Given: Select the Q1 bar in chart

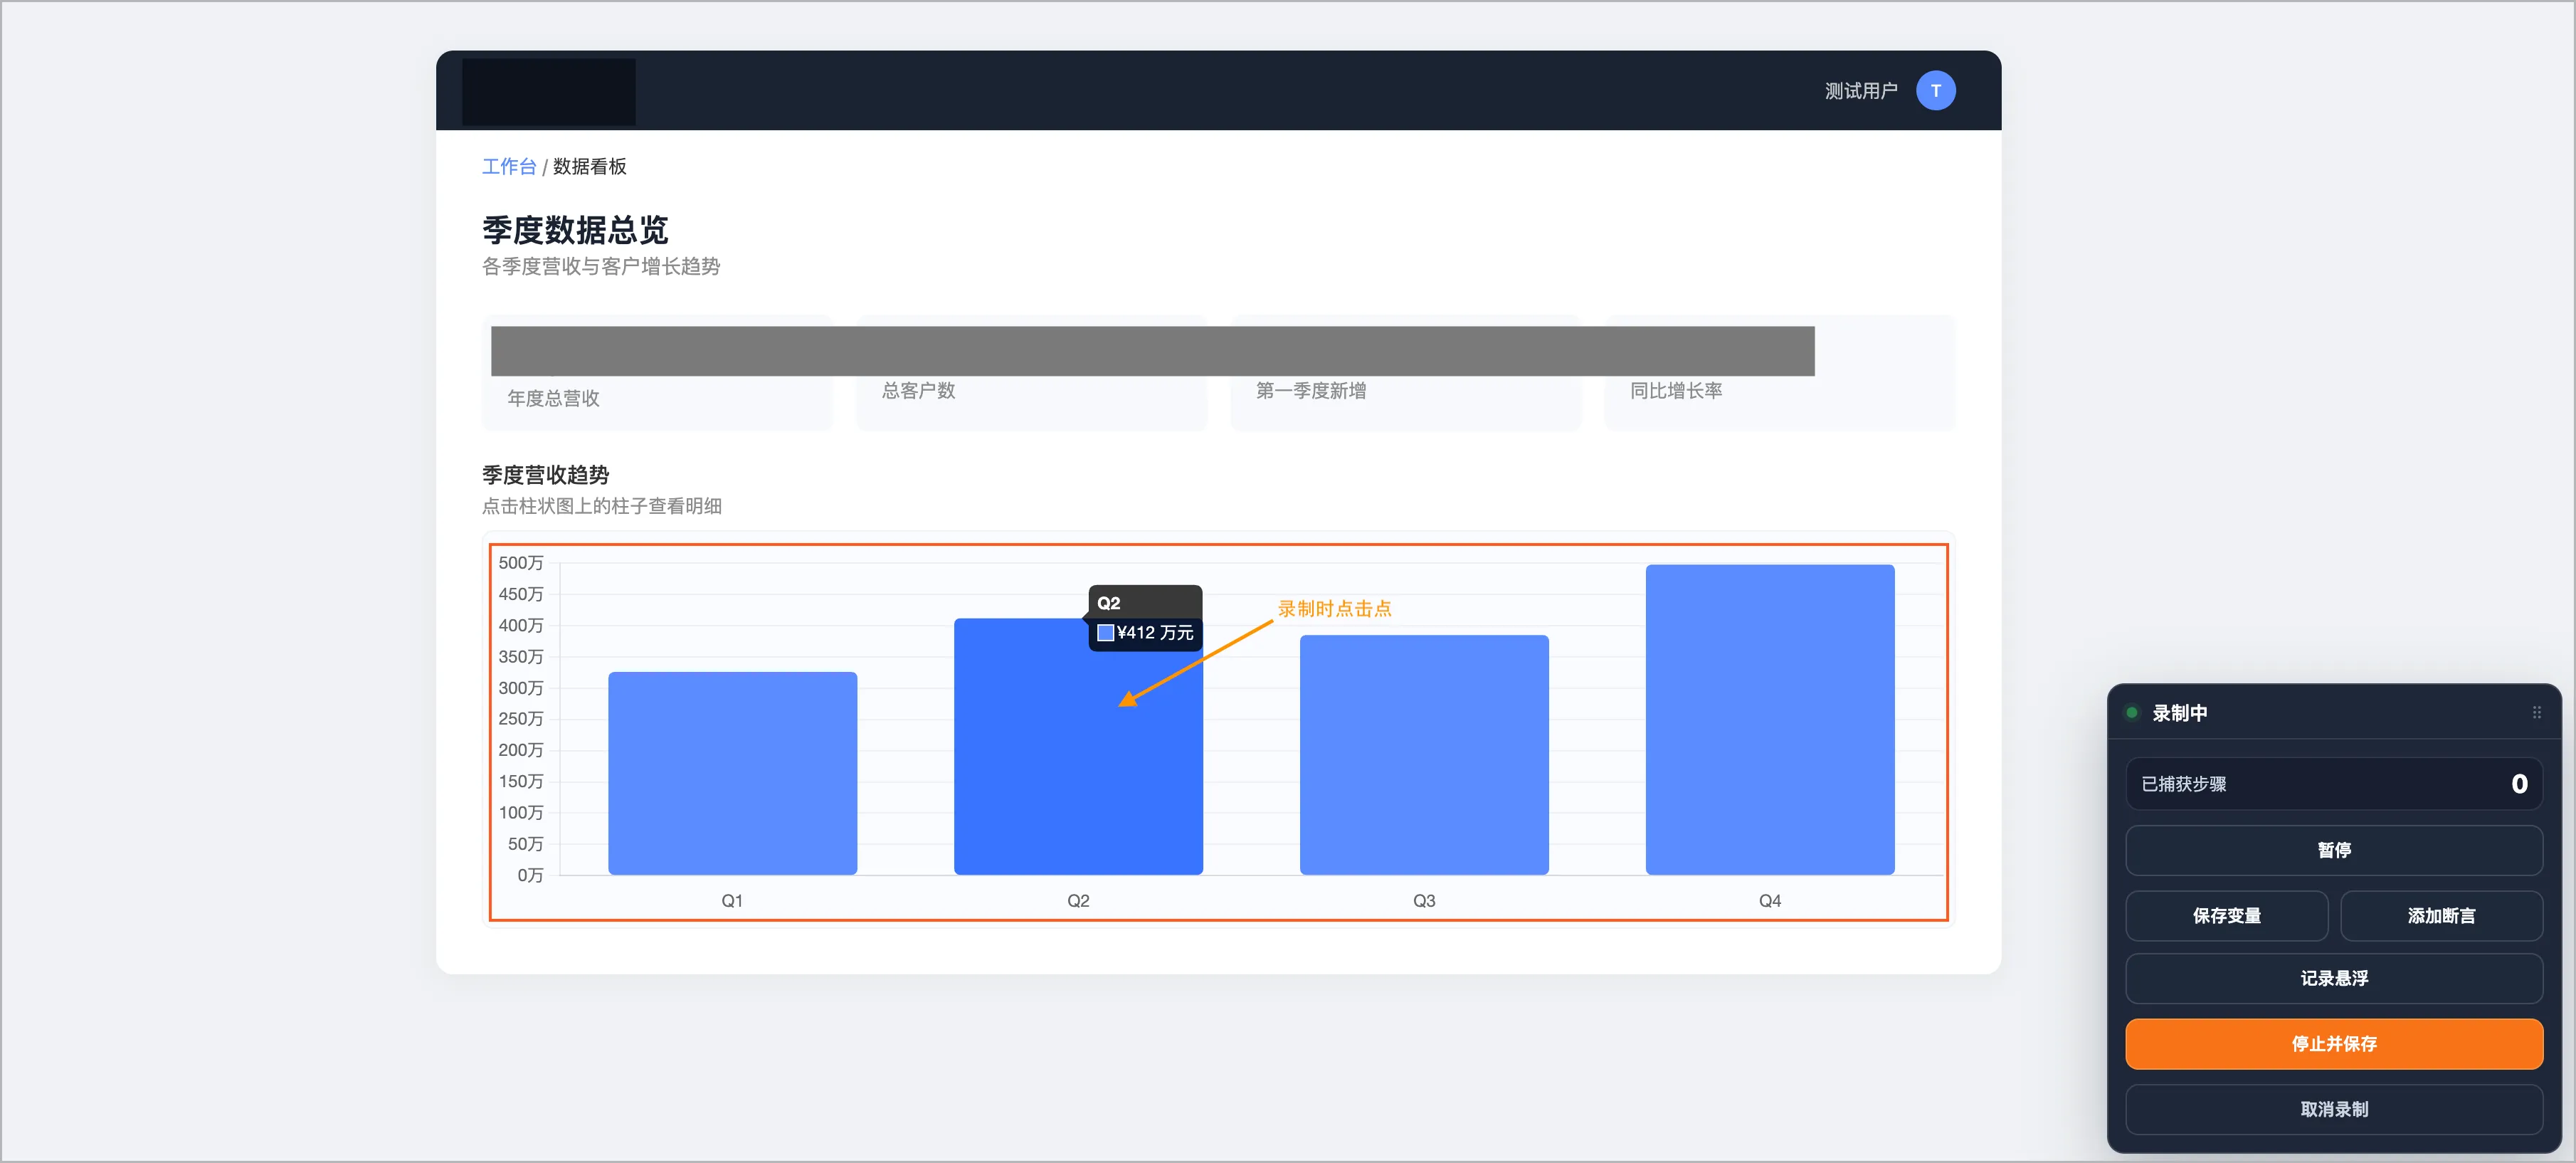Looking at the screenshot, I should (732, 773).
